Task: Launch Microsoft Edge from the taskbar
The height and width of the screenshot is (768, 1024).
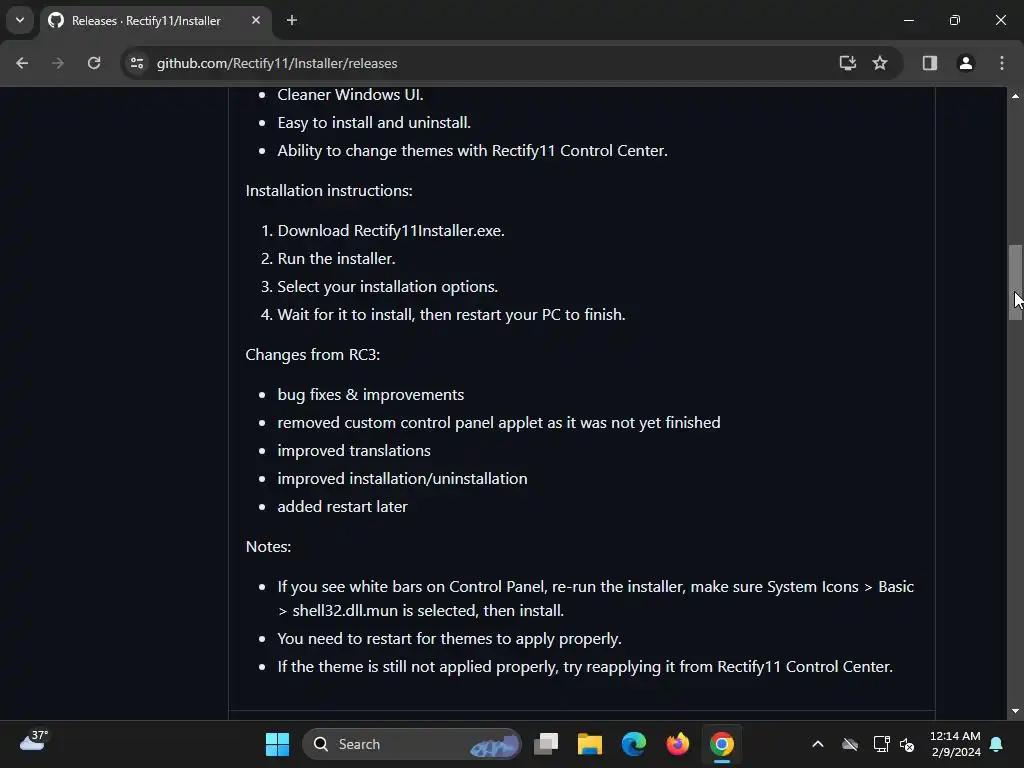Action: (x=633, y=744)
